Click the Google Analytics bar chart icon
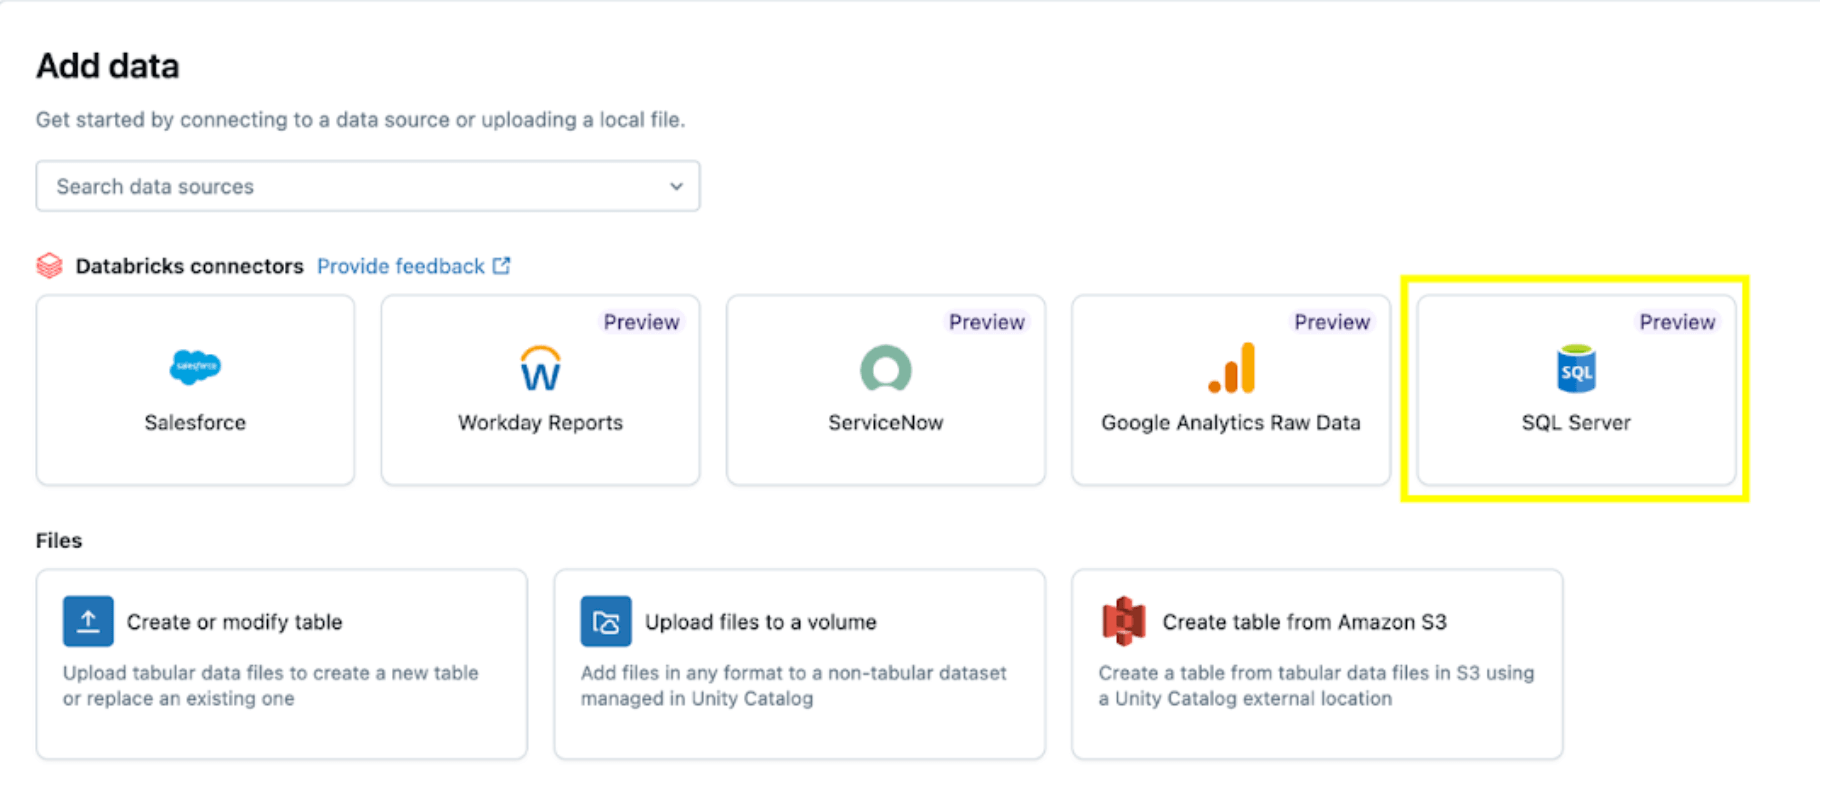Screen dimensions: 1824x792 pyautogui.click(x=1231, y=369)
